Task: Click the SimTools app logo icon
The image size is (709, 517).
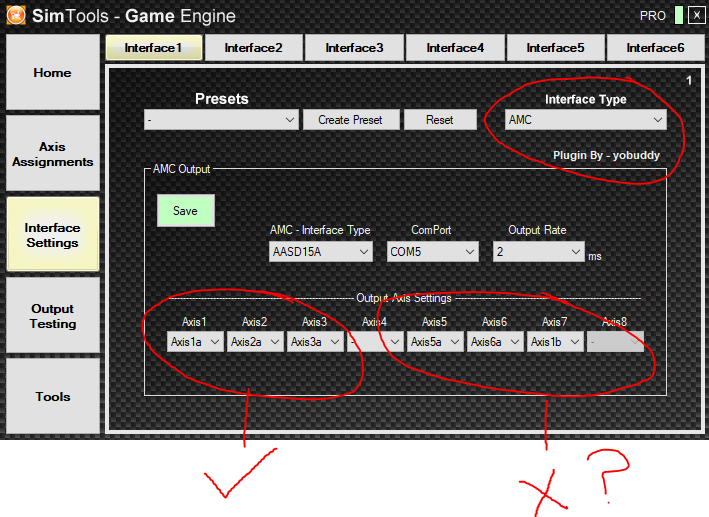Action: coord(16,15)
